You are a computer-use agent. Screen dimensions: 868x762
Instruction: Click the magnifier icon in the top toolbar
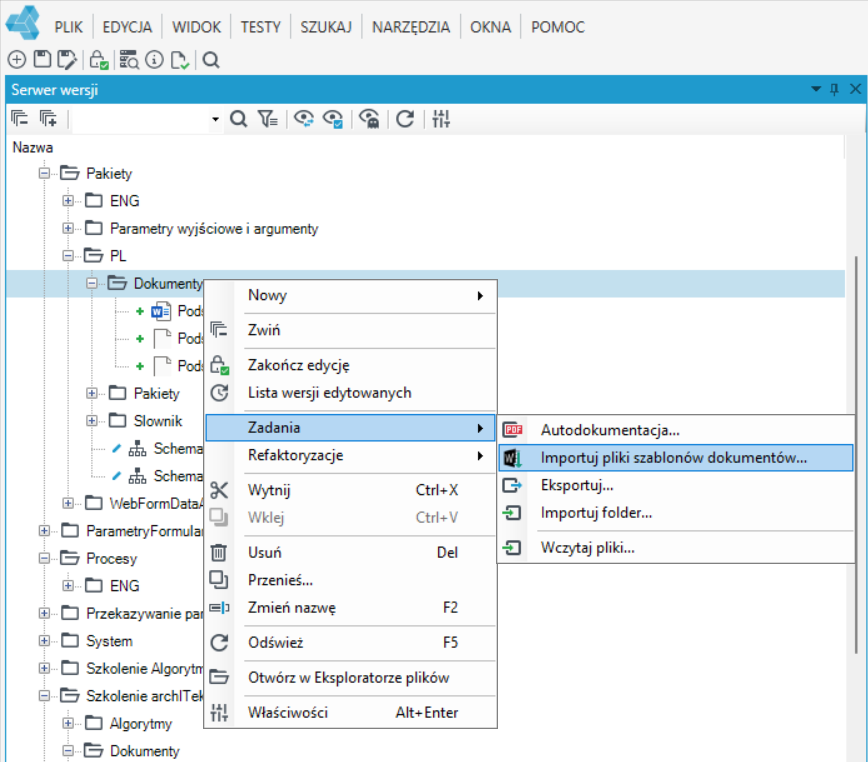tap(211, 60)
